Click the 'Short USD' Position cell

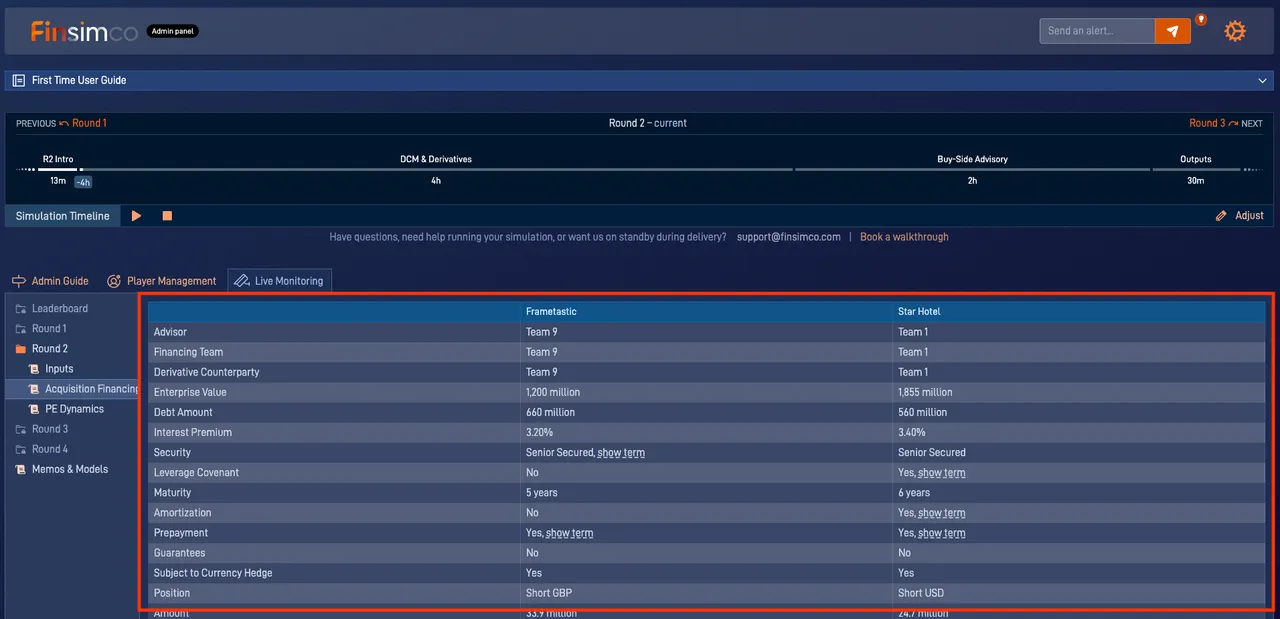(x=1079, y=593)
